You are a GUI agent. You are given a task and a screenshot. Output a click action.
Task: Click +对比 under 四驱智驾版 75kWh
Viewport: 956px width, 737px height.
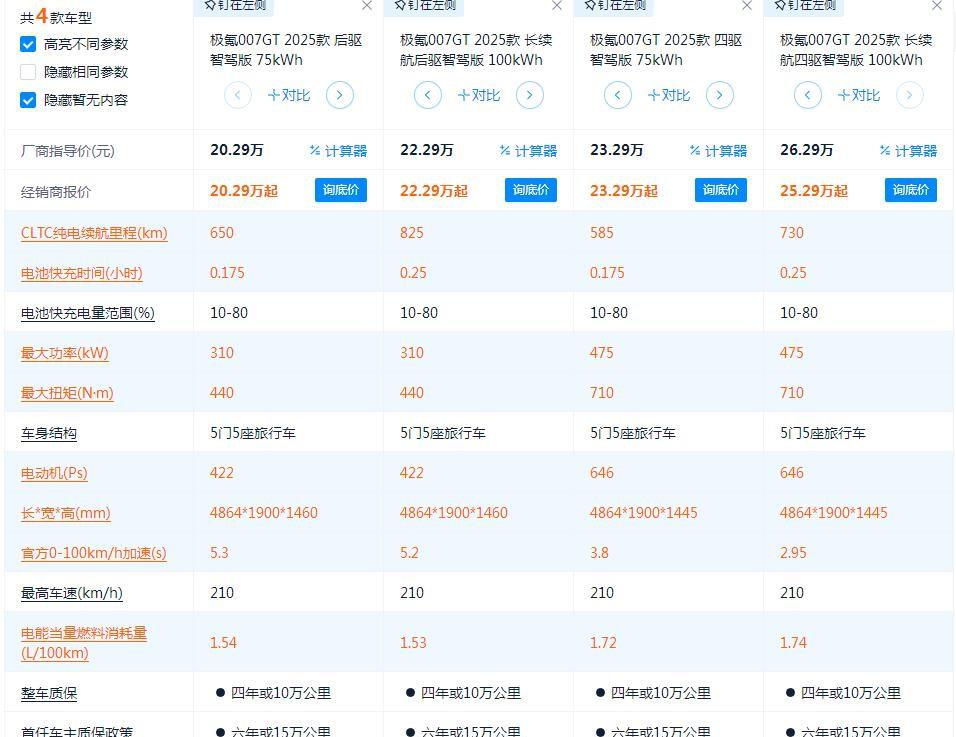669,95
